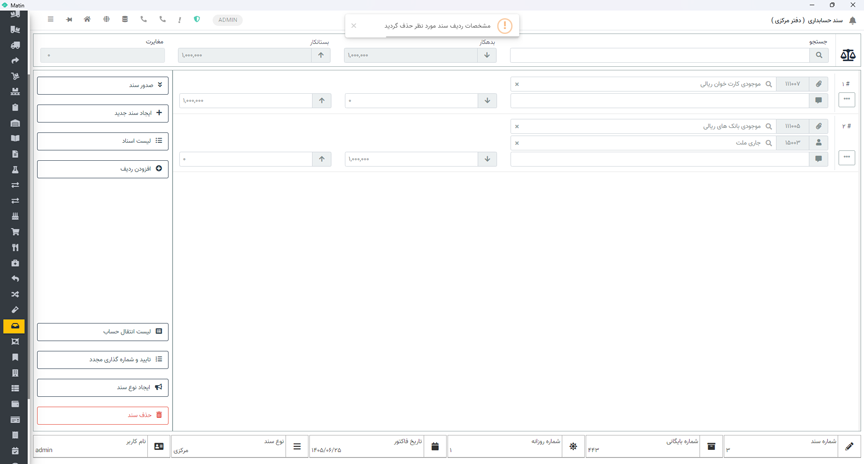Click the user card icon next to نام کاربر
864x464 pixels.
click(x=159, y=446)
